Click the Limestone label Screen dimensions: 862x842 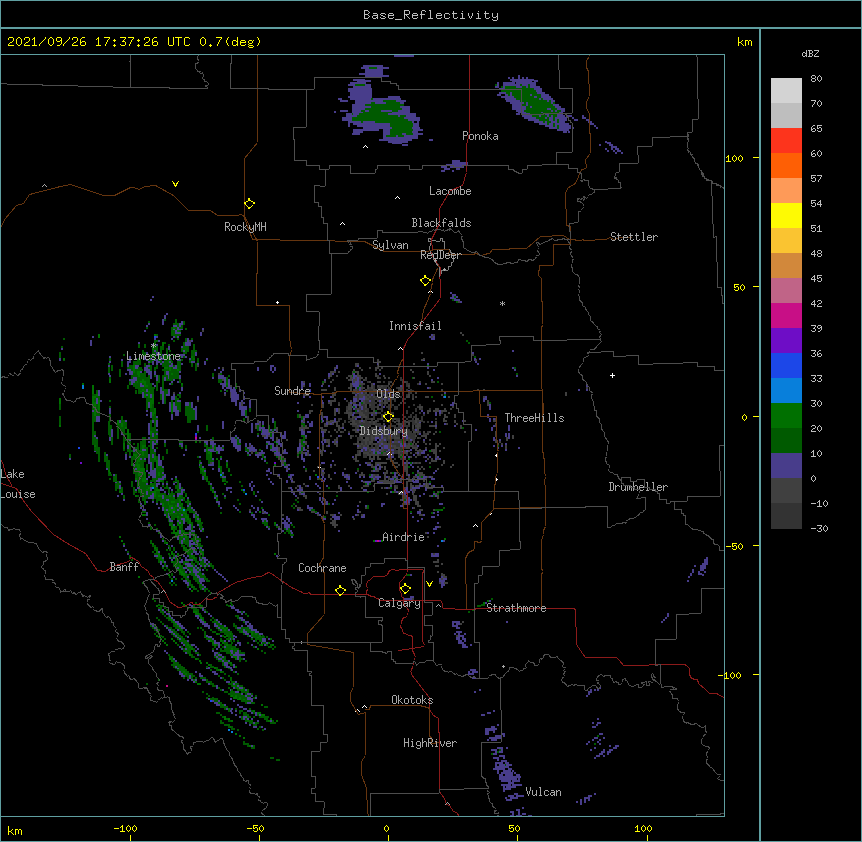[x=153, y=356]
